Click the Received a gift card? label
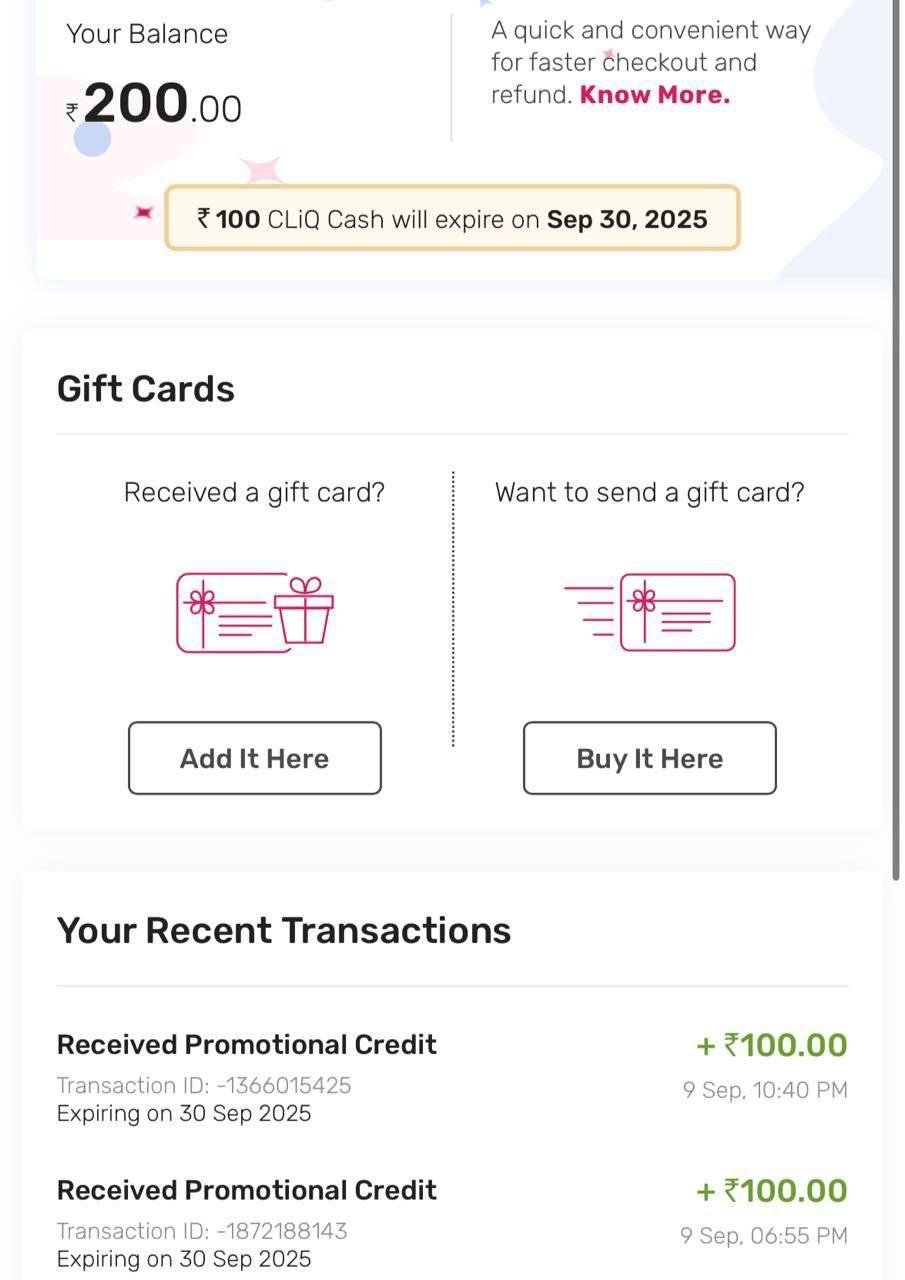The height and width of the screenshot is (1280, 905). pyautogui.click(x=254, y=493)
